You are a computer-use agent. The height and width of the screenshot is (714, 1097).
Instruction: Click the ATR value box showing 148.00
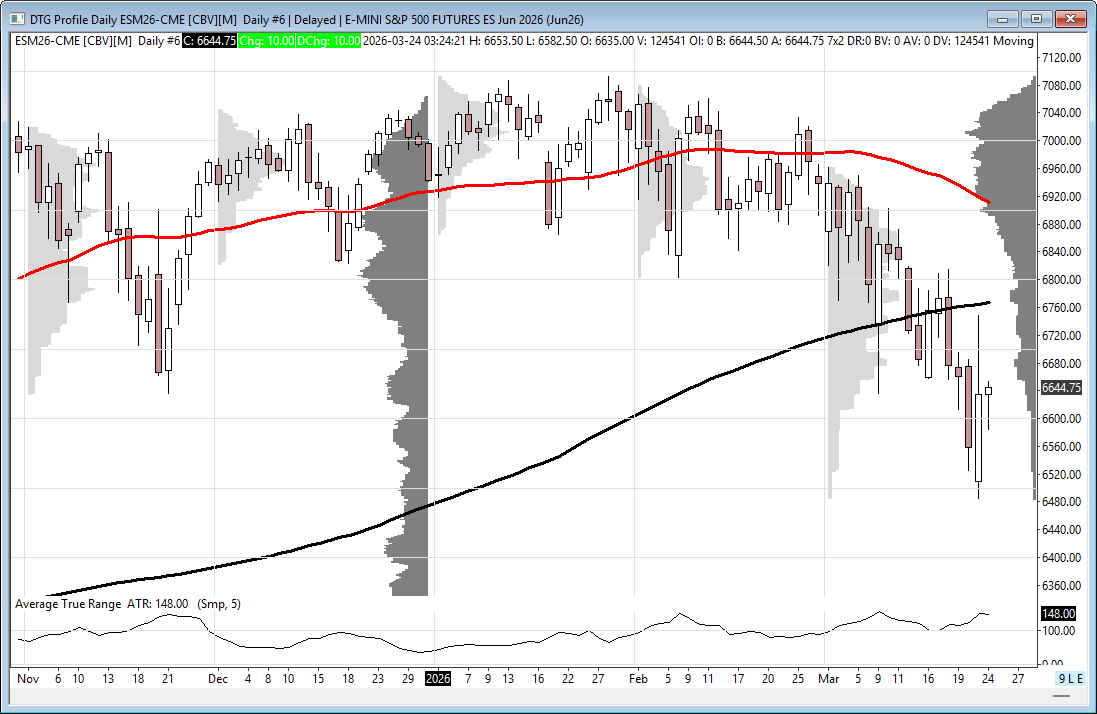pos(1058,613)
